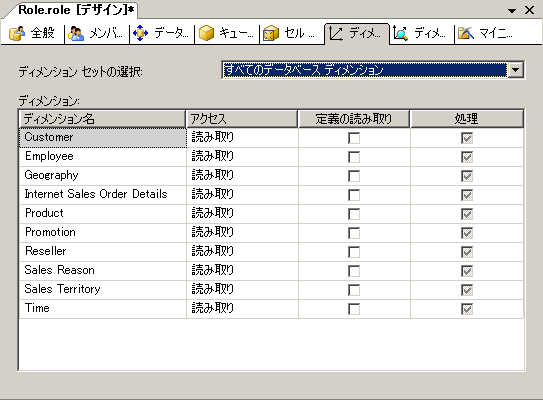Open the セル (Cell Data) tab icon

(x=271, y=34)
